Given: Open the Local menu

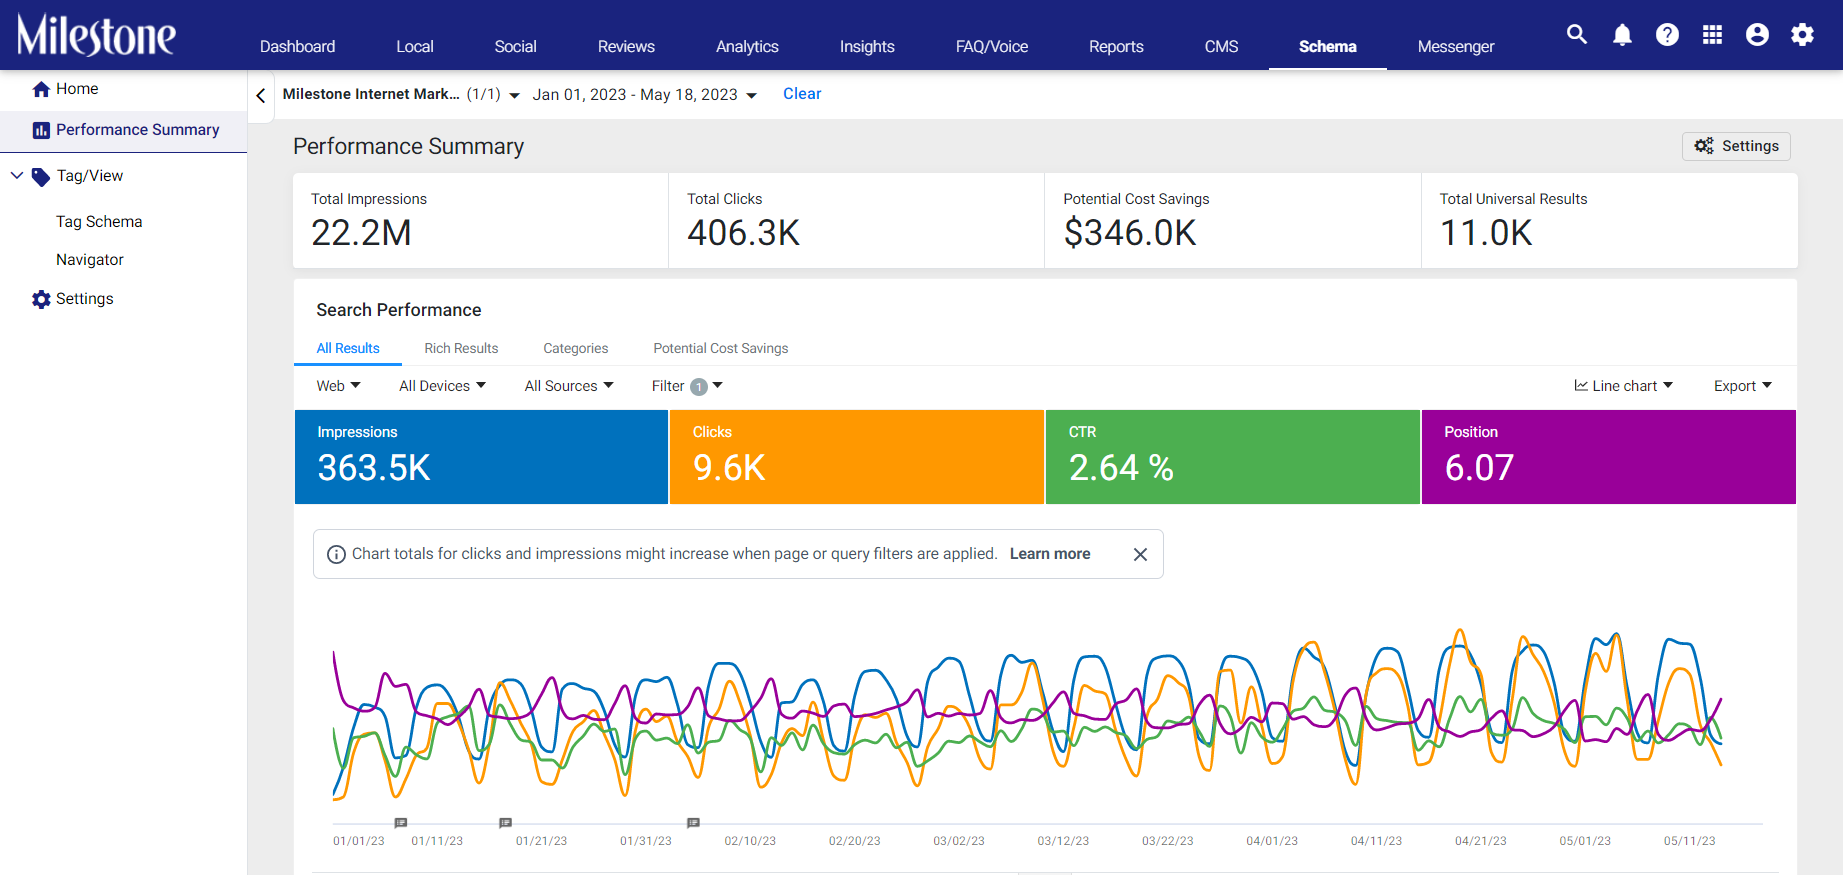Looking at the screenshot, I should tap(415, 46).
